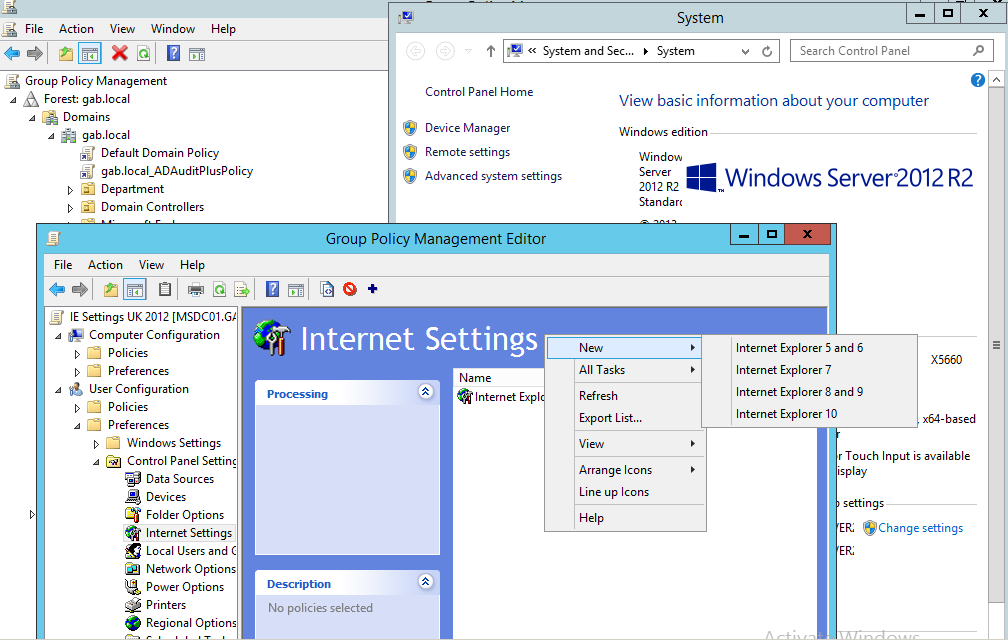Click the blue help icon in System window
Screen dimensions: 1008x640
pyautogui.click(x=977, y=80)
